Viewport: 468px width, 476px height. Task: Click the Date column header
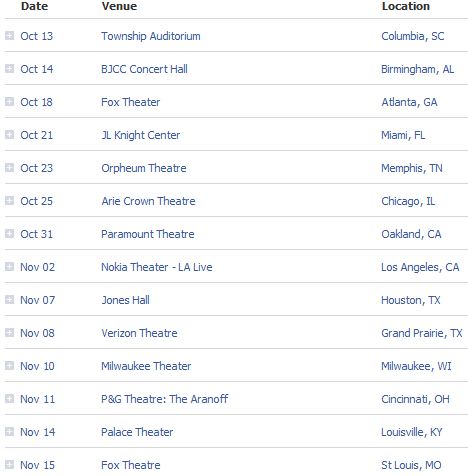click(x=34, y=6)
